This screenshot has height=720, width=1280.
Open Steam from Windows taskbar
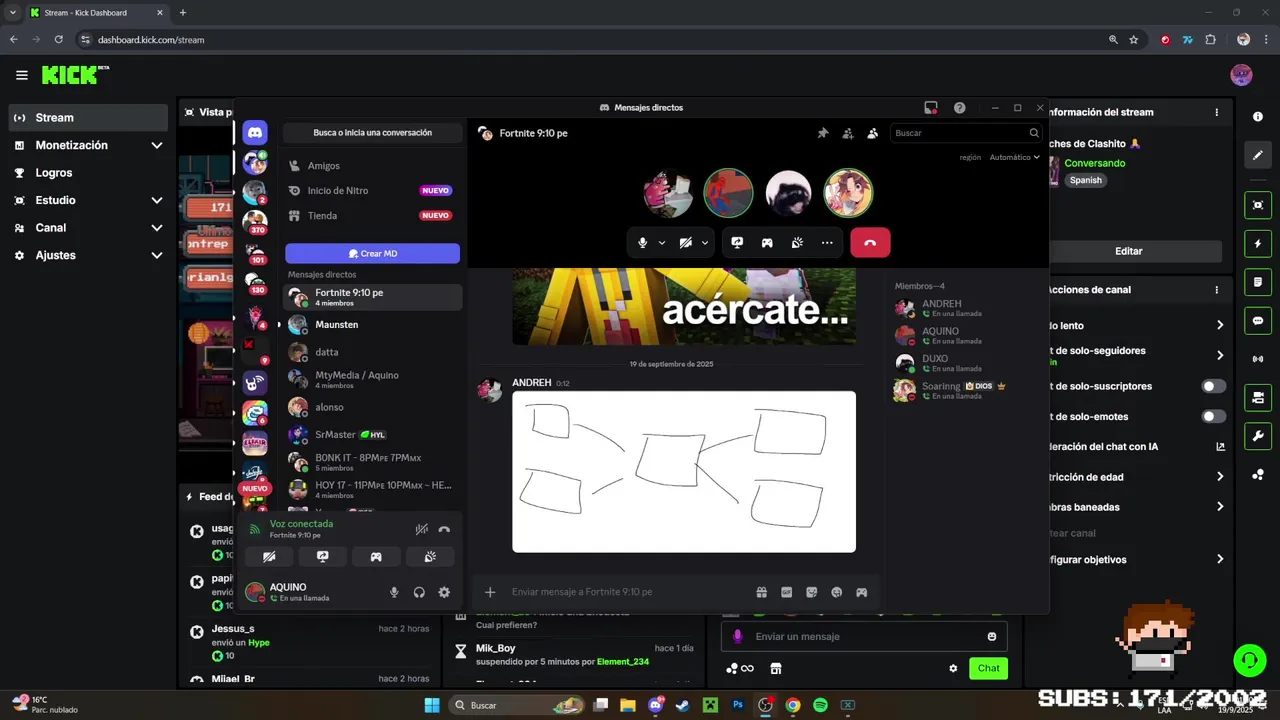[x=682, y=705]
